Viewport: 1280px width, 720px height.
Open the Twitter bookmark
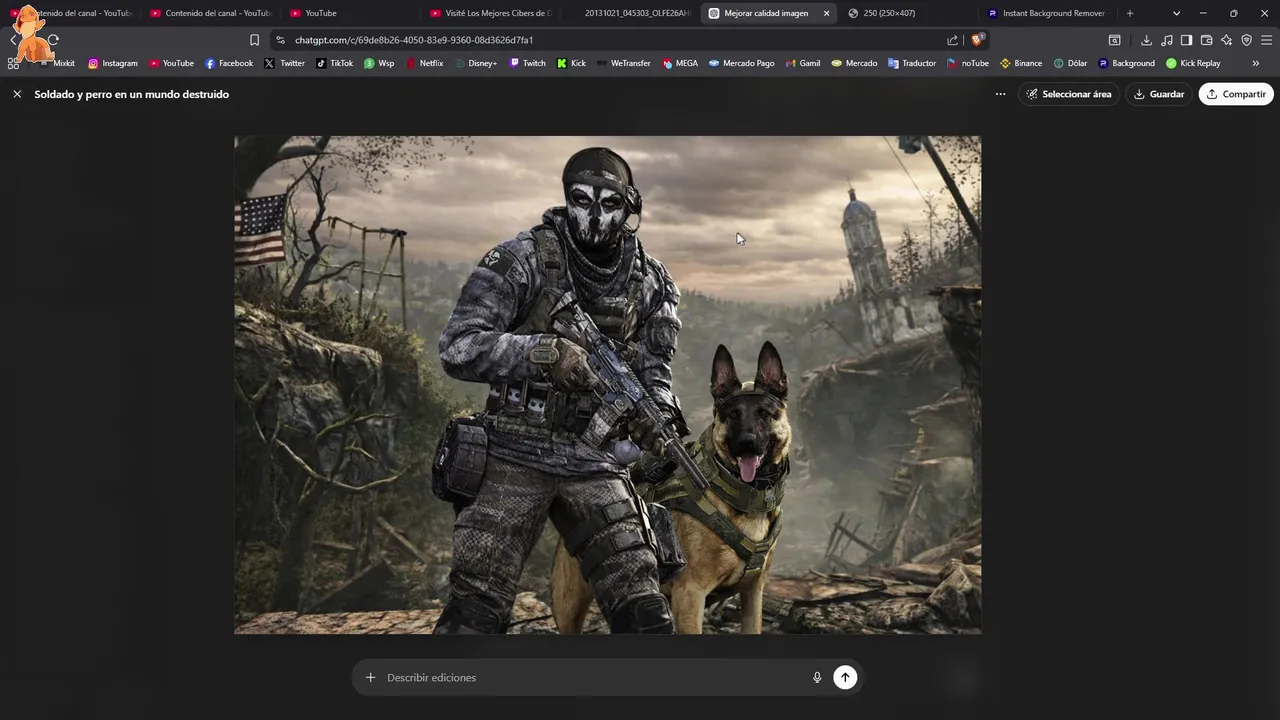(285, 63)
